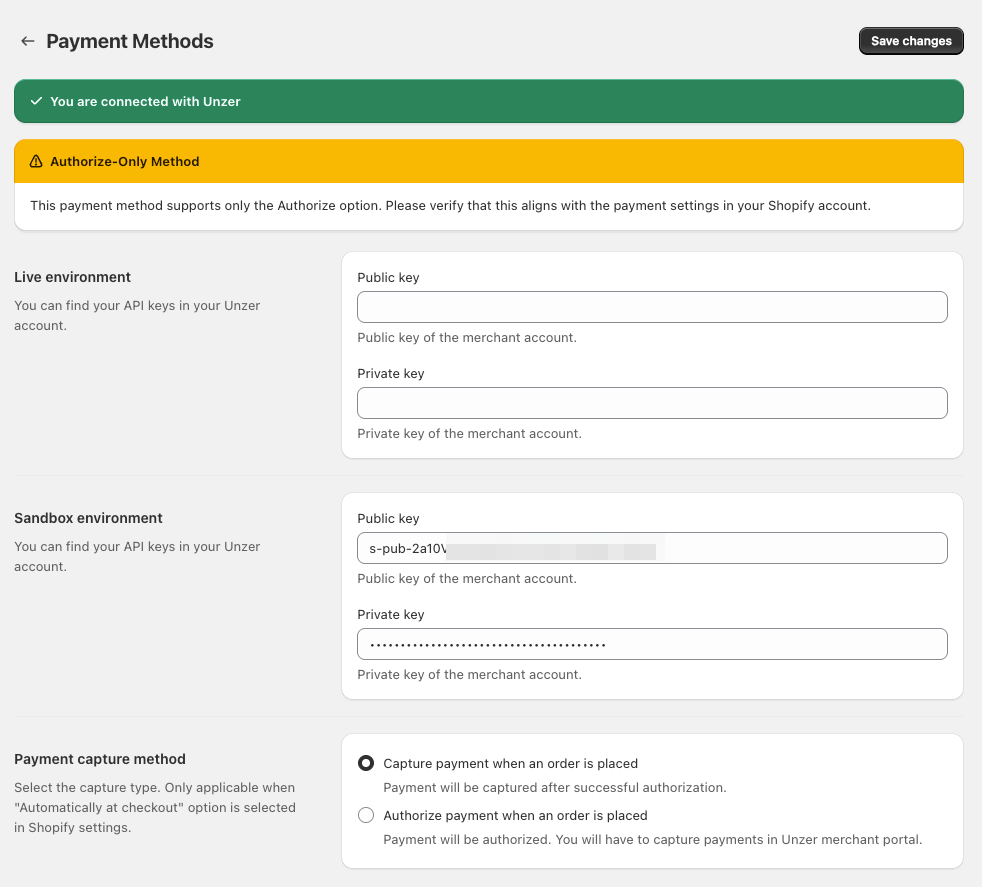The image size is (982, 887).
Task: Focus the Live environment Public key field
Action: (x=652, y=307)
